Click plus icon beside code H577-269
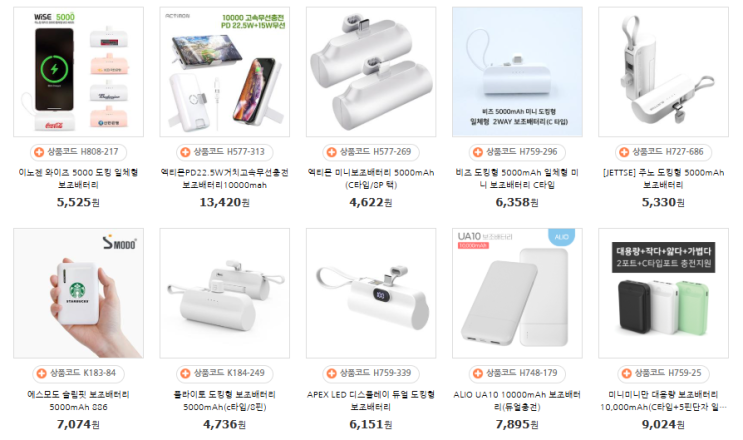 332,152
